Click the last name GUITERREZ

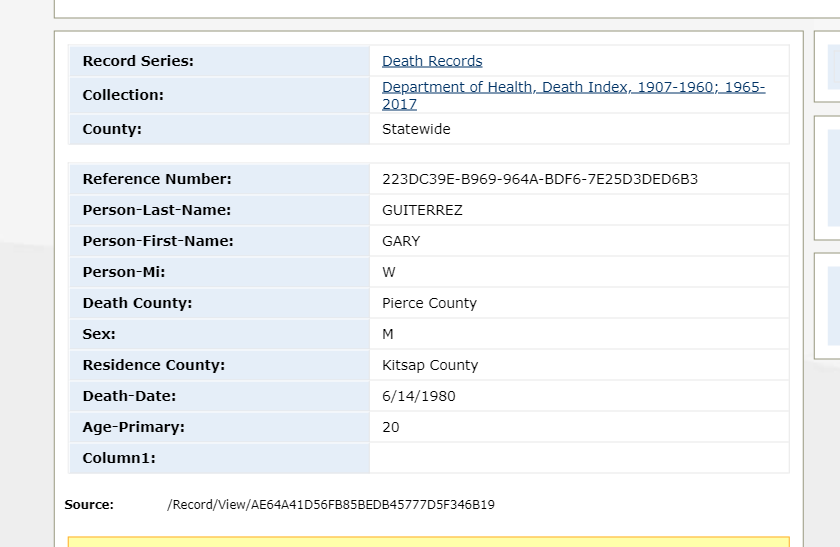coord(422,210)
